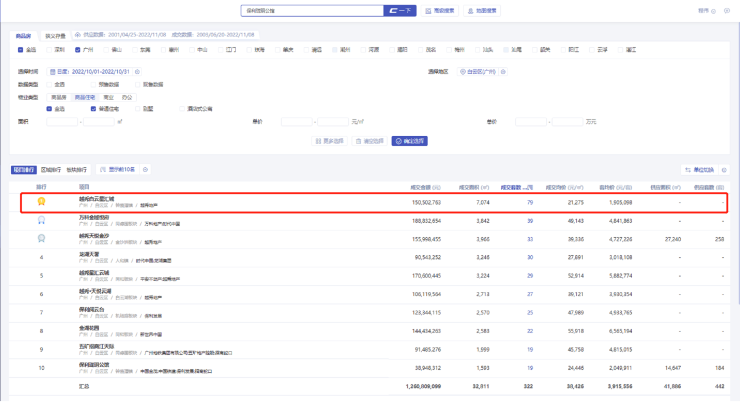Open advanced search (高级搜索)
Viewport: 740px width, 406px height.
point(440,10)
